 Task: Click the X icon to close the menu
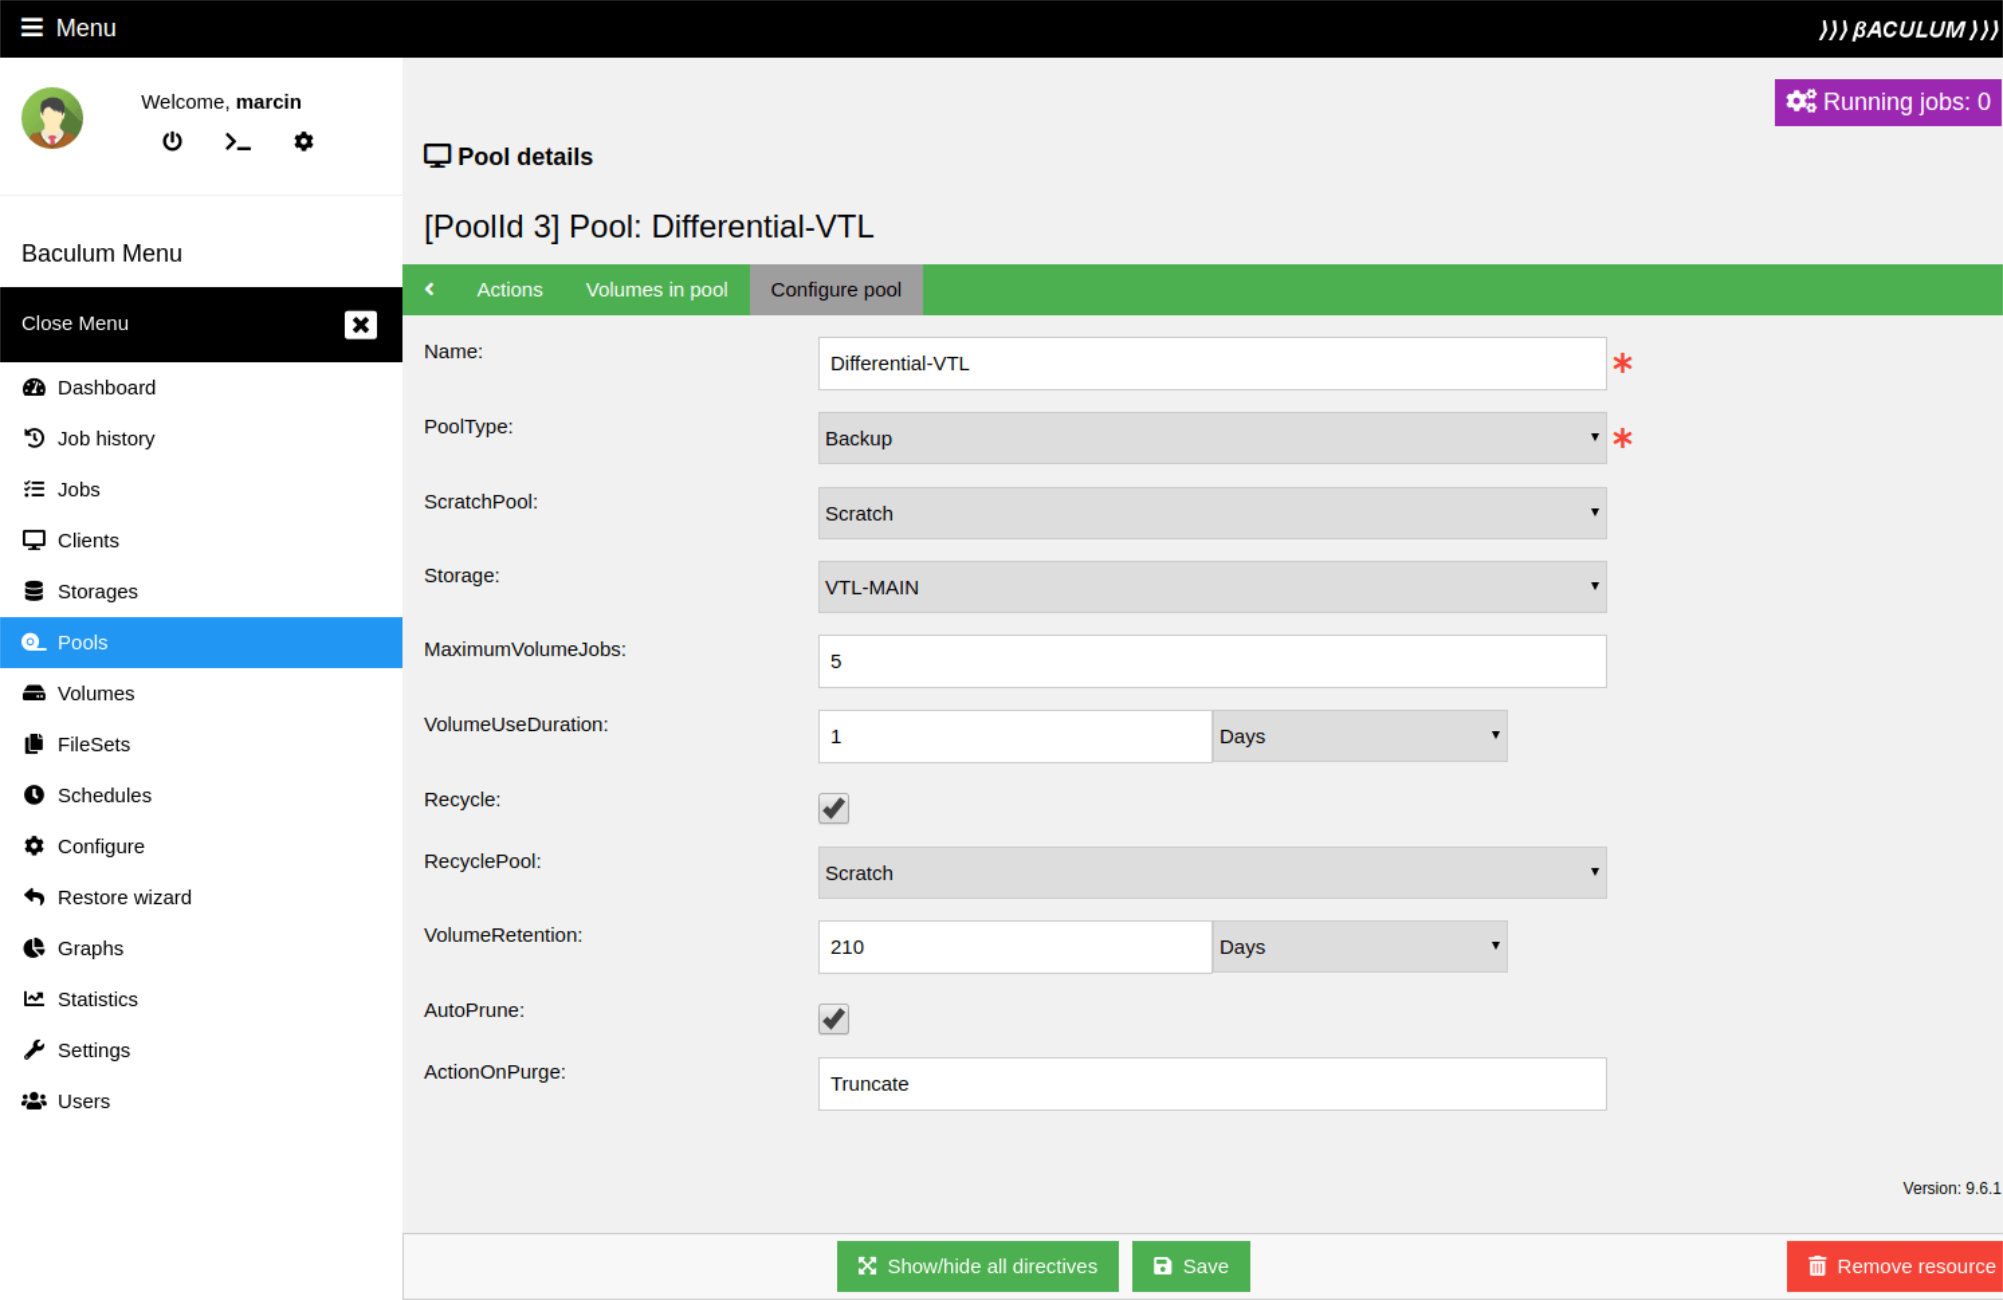(360, 324)
